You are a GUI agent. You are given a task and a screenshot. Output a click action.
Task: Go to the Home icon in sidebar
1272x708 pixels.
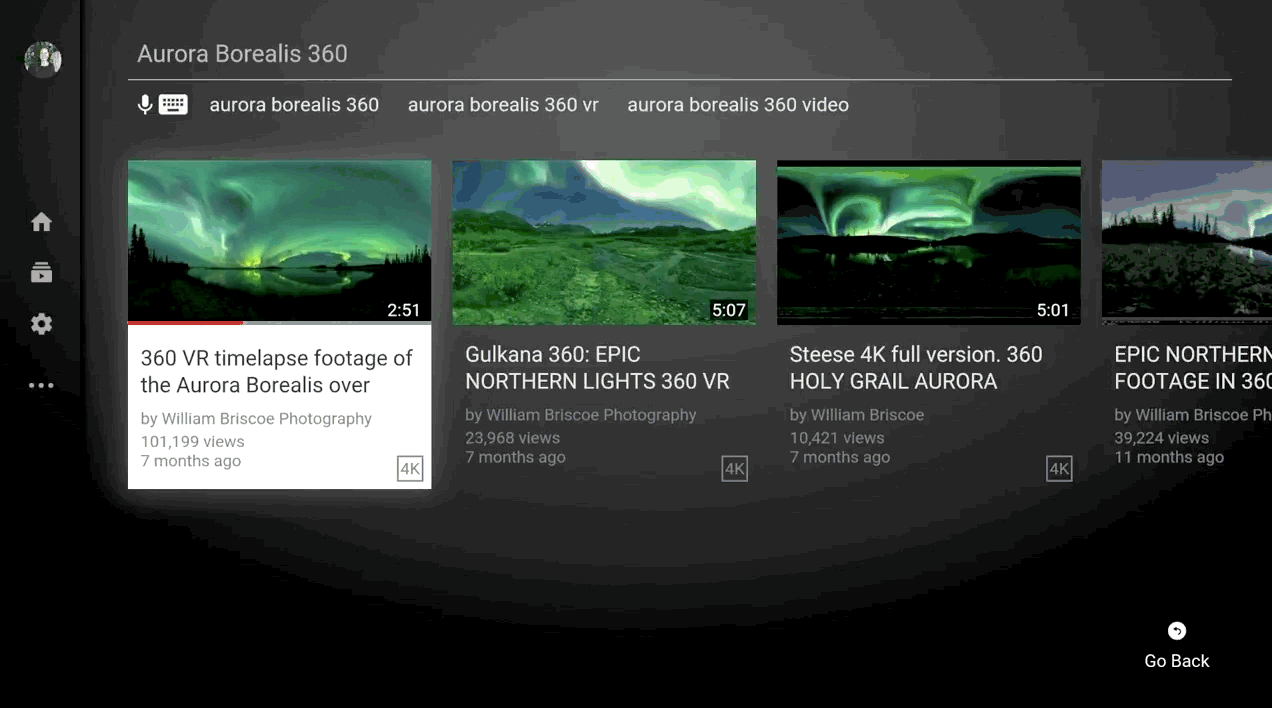coord(41,222)
